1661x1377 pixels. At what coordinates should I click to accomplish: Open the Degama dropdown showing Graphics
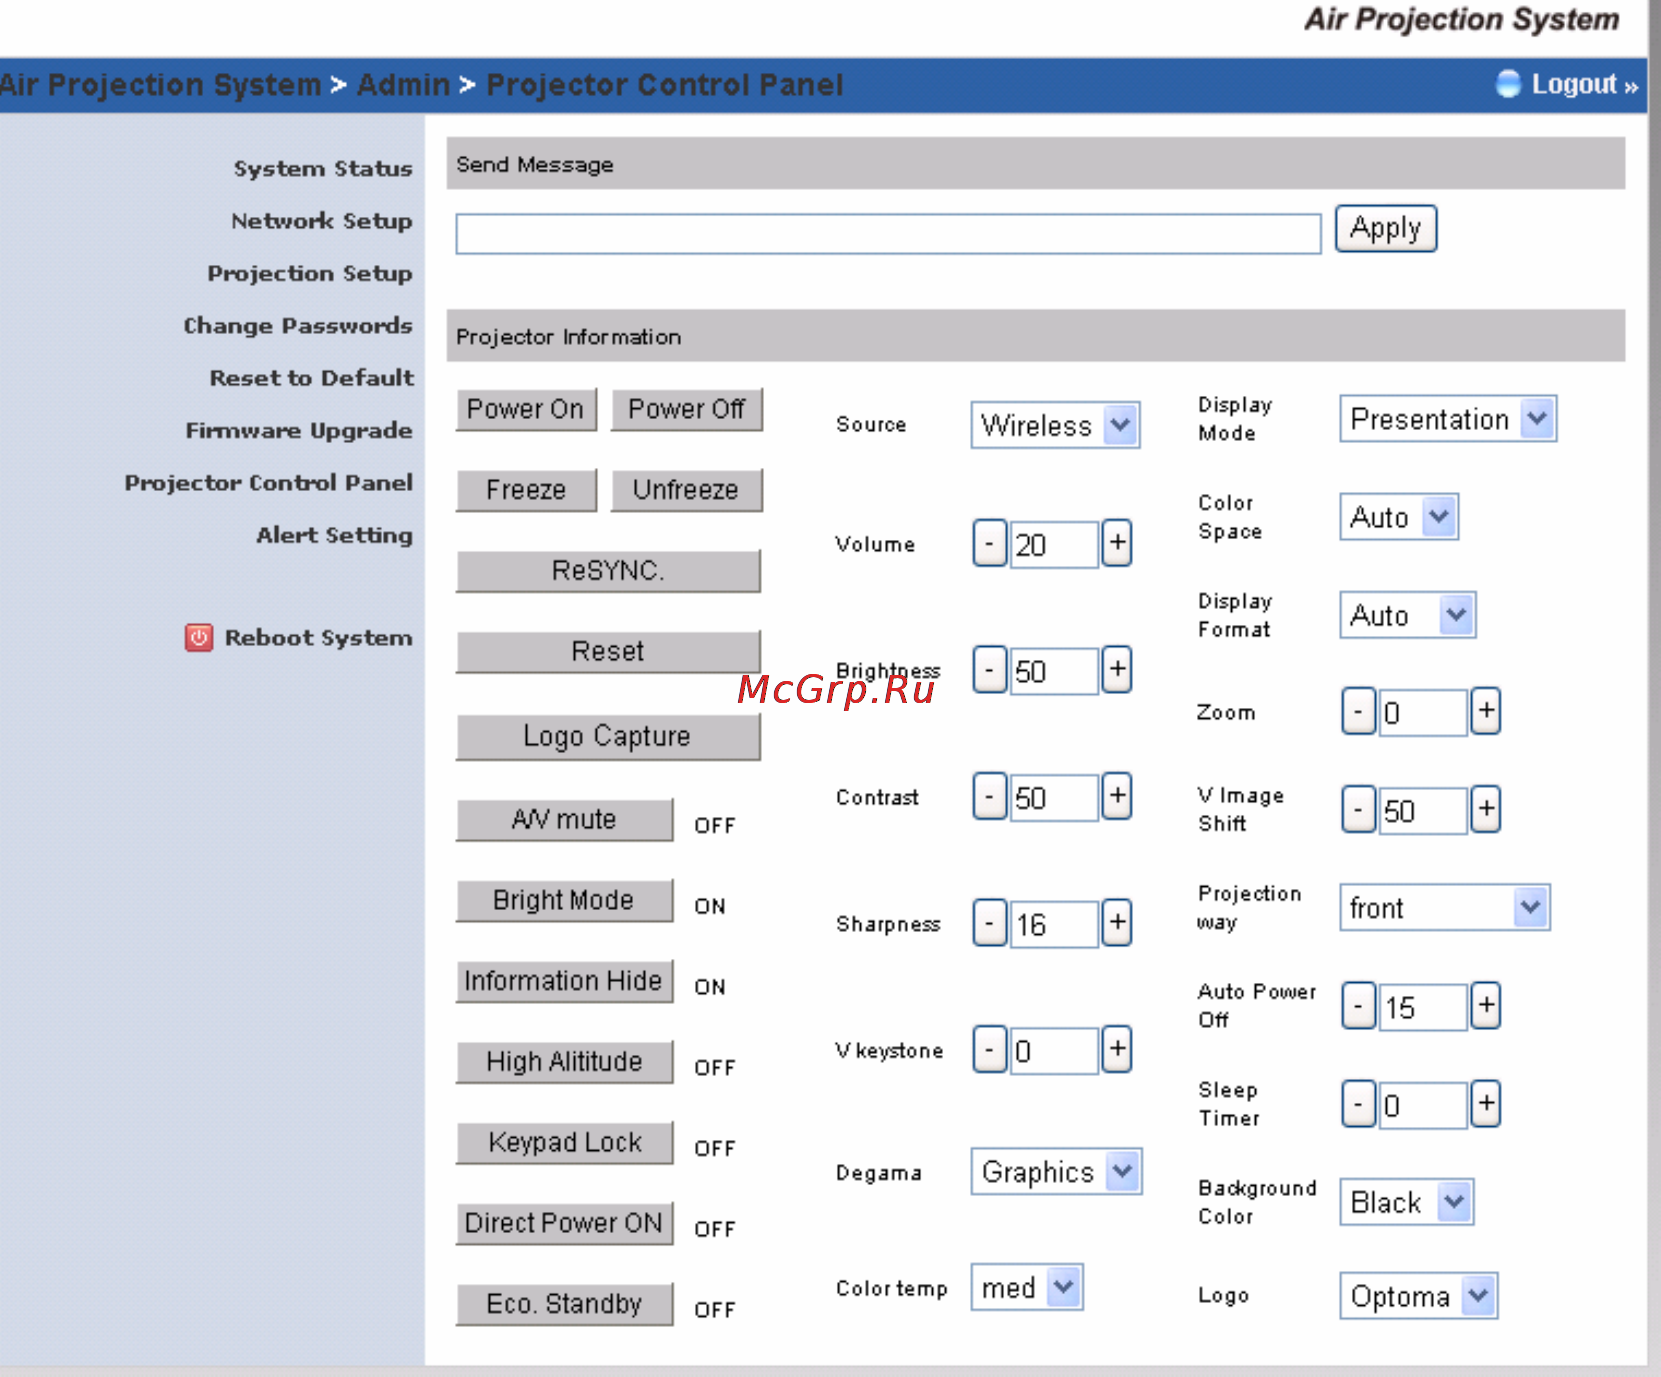click(1056, 1171)
